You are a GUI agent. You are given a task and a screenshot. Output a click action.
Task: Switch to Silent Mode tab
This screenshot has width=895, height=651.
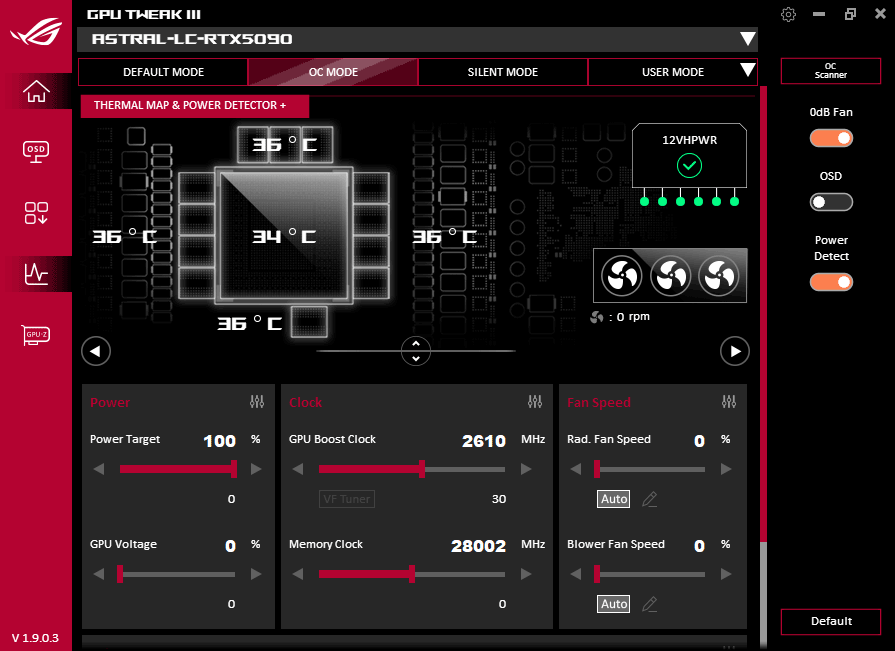[x=502, y=72]
